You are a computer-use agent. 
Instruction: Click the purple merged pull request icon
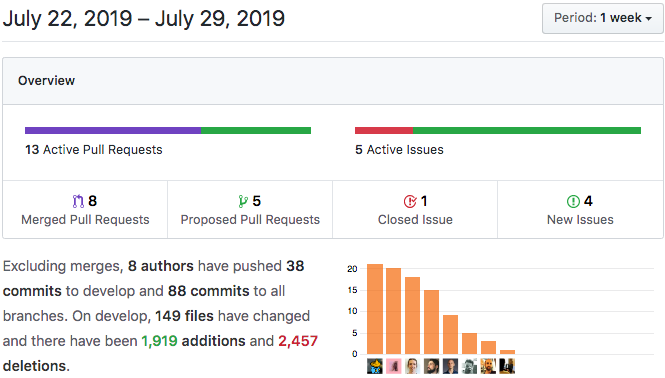[78, 201]
